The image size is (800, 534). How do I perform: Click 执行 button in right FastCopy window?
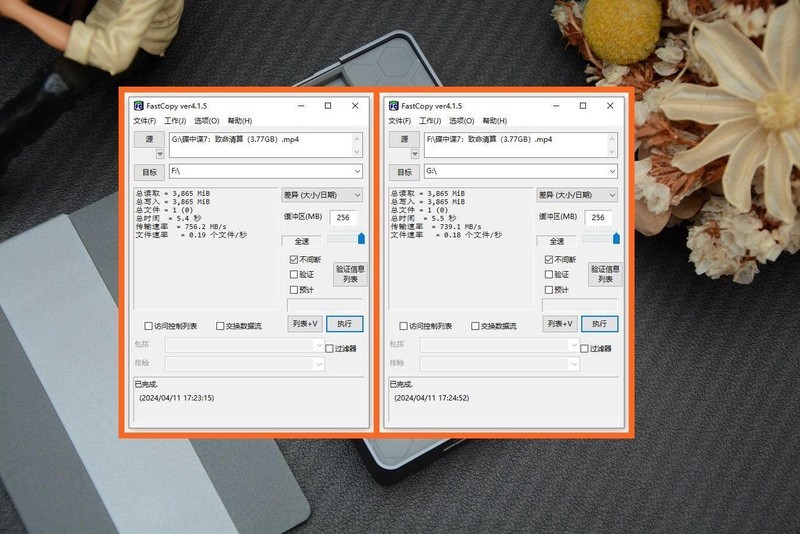coord(599,324)
